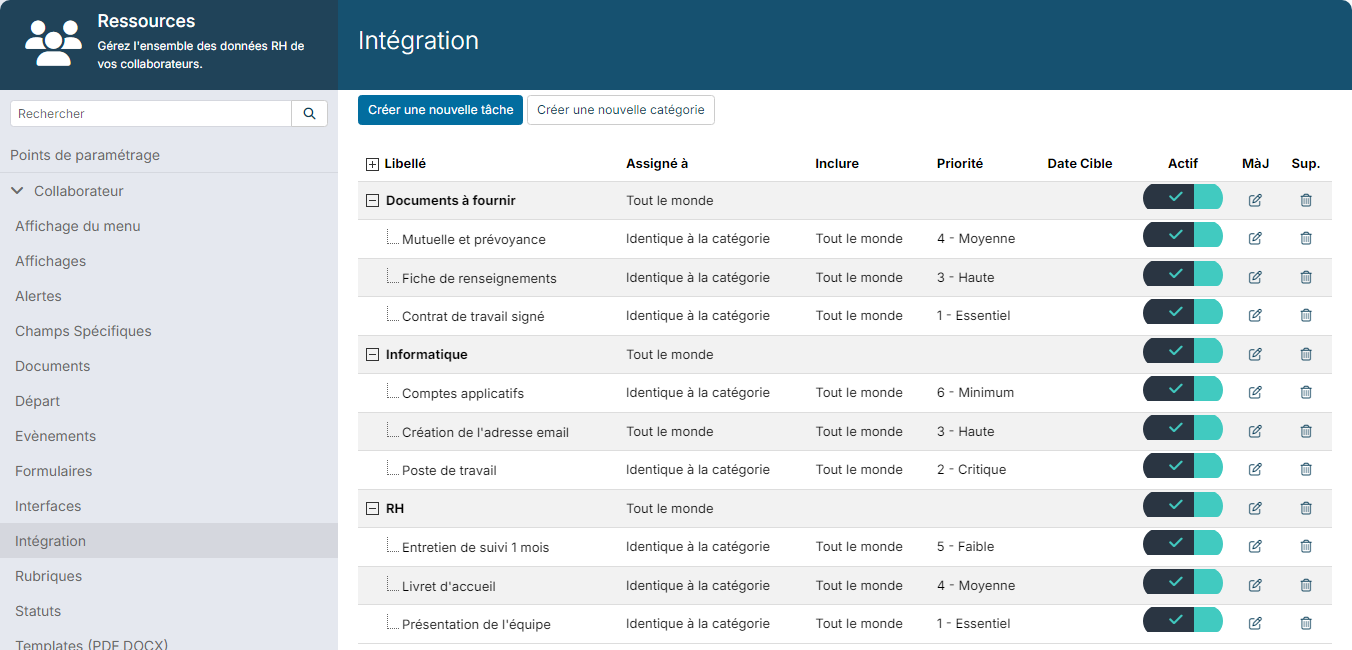
Task: Delete the Poste de travail task
Action: 1306,469
